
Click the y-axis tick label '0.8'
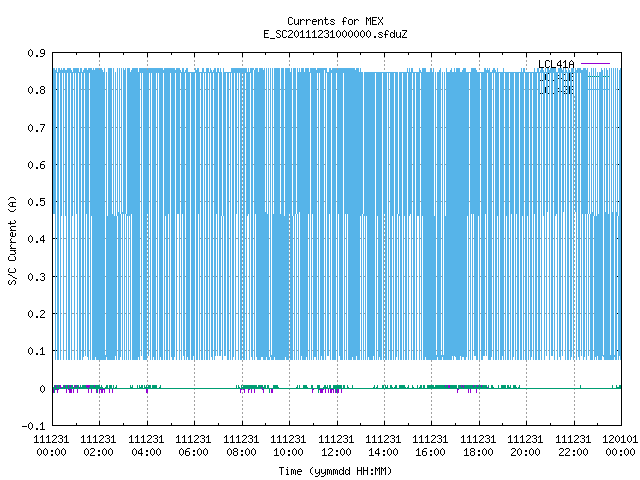click(x=36, y=90)
